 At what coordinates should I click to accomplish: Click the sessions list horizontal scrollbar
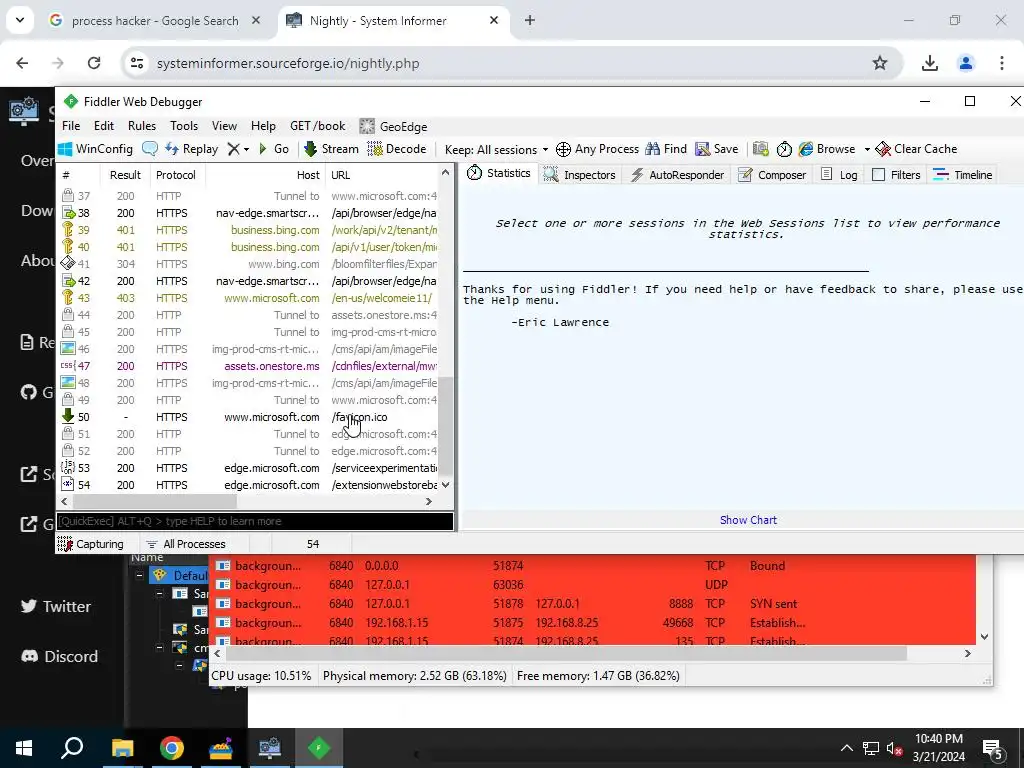tap(155, 502)
